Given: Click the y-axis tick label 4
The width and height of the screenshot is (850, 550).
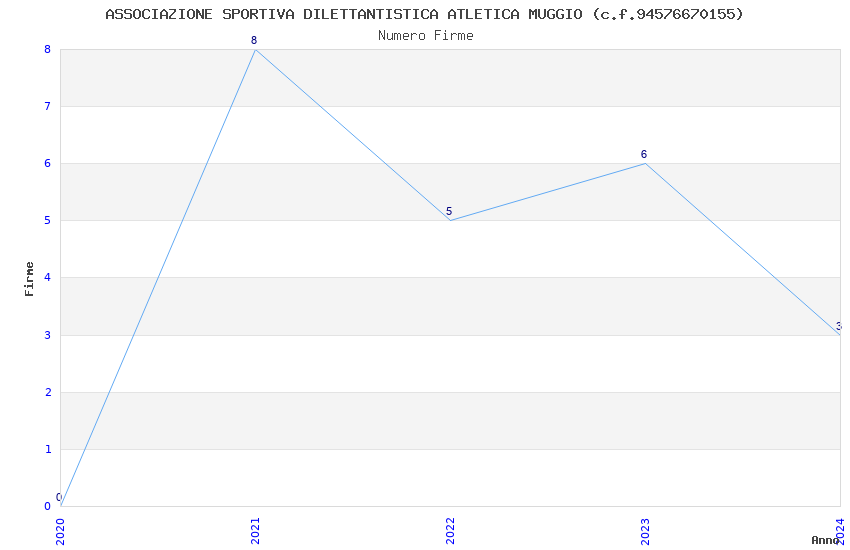Looking at the screenshot, I should point(47,278).
